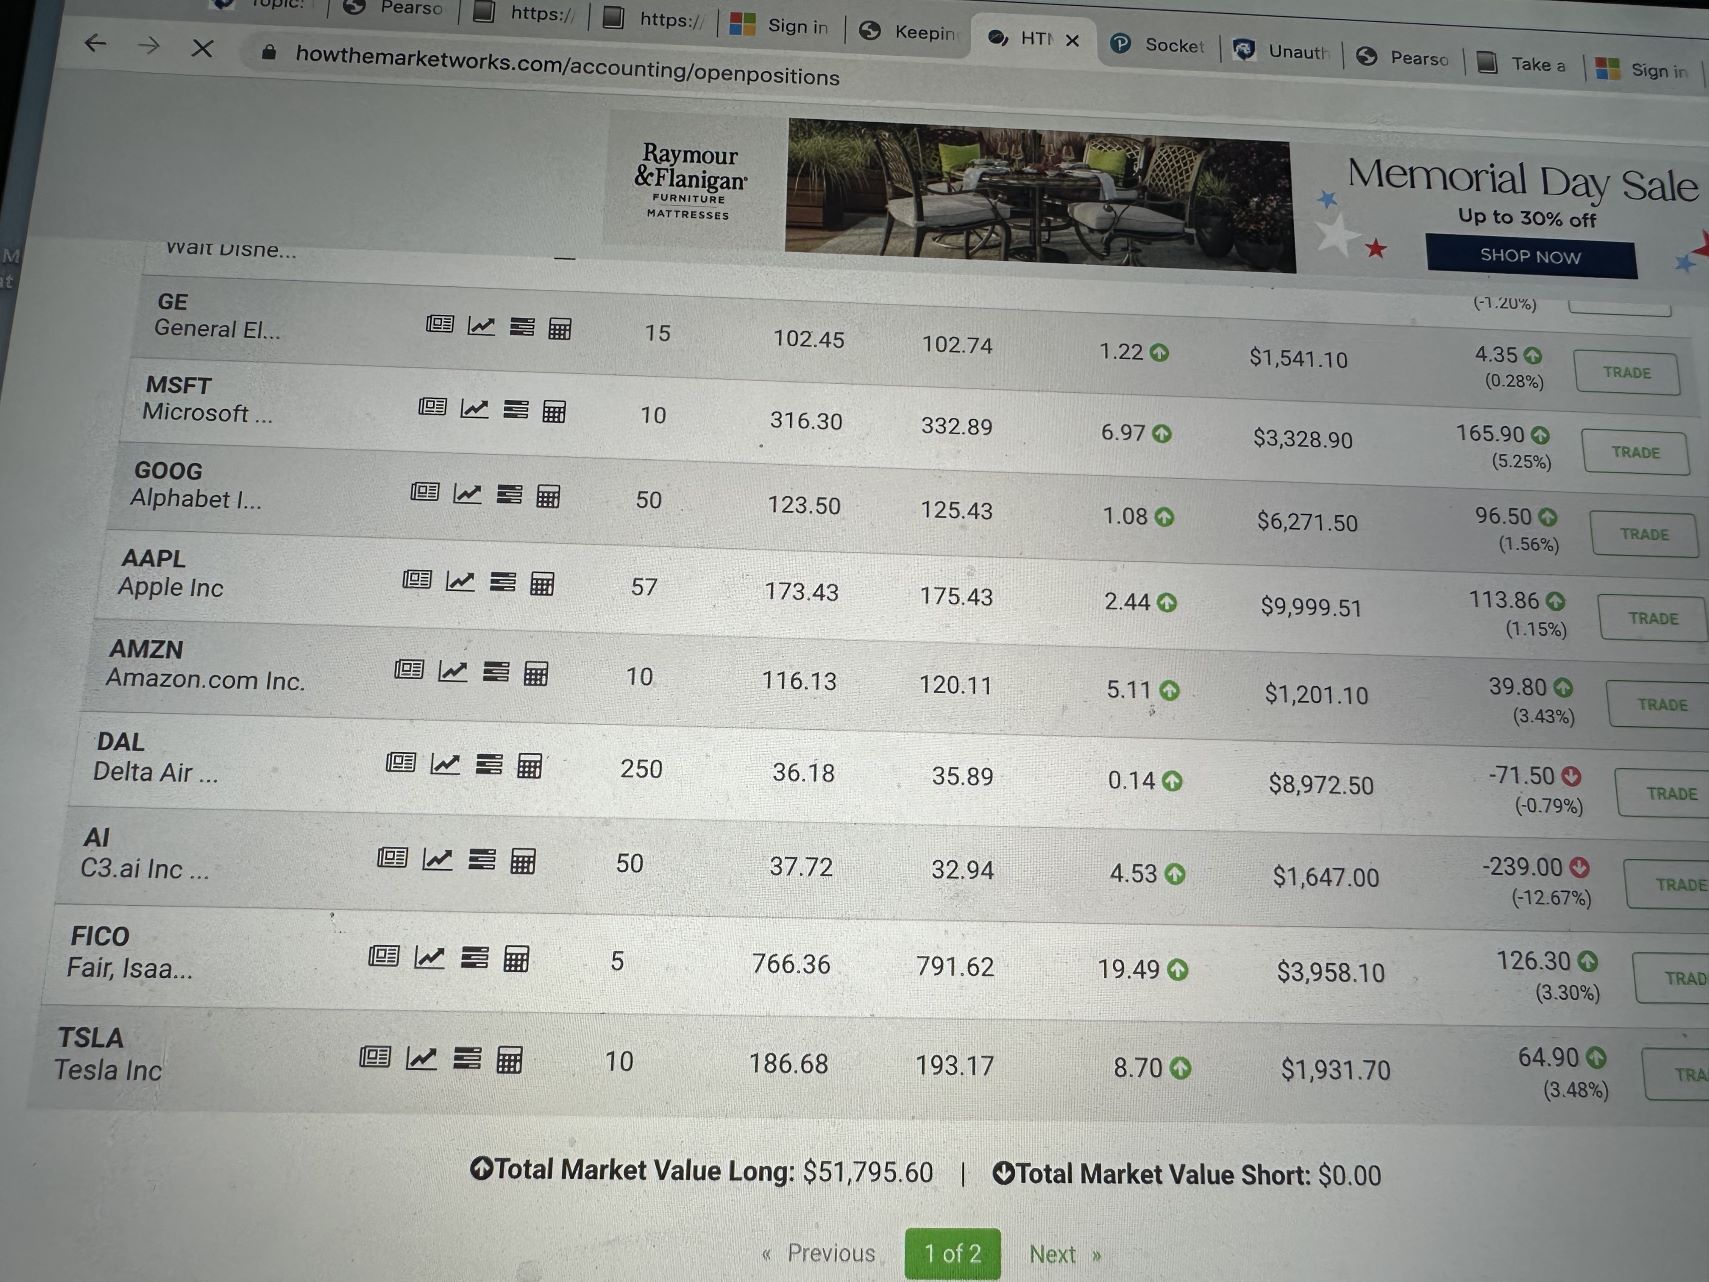Switch to the Keeping browser tab
This screenshot has height=1282, width=1709.
click(x=909, y=32)
